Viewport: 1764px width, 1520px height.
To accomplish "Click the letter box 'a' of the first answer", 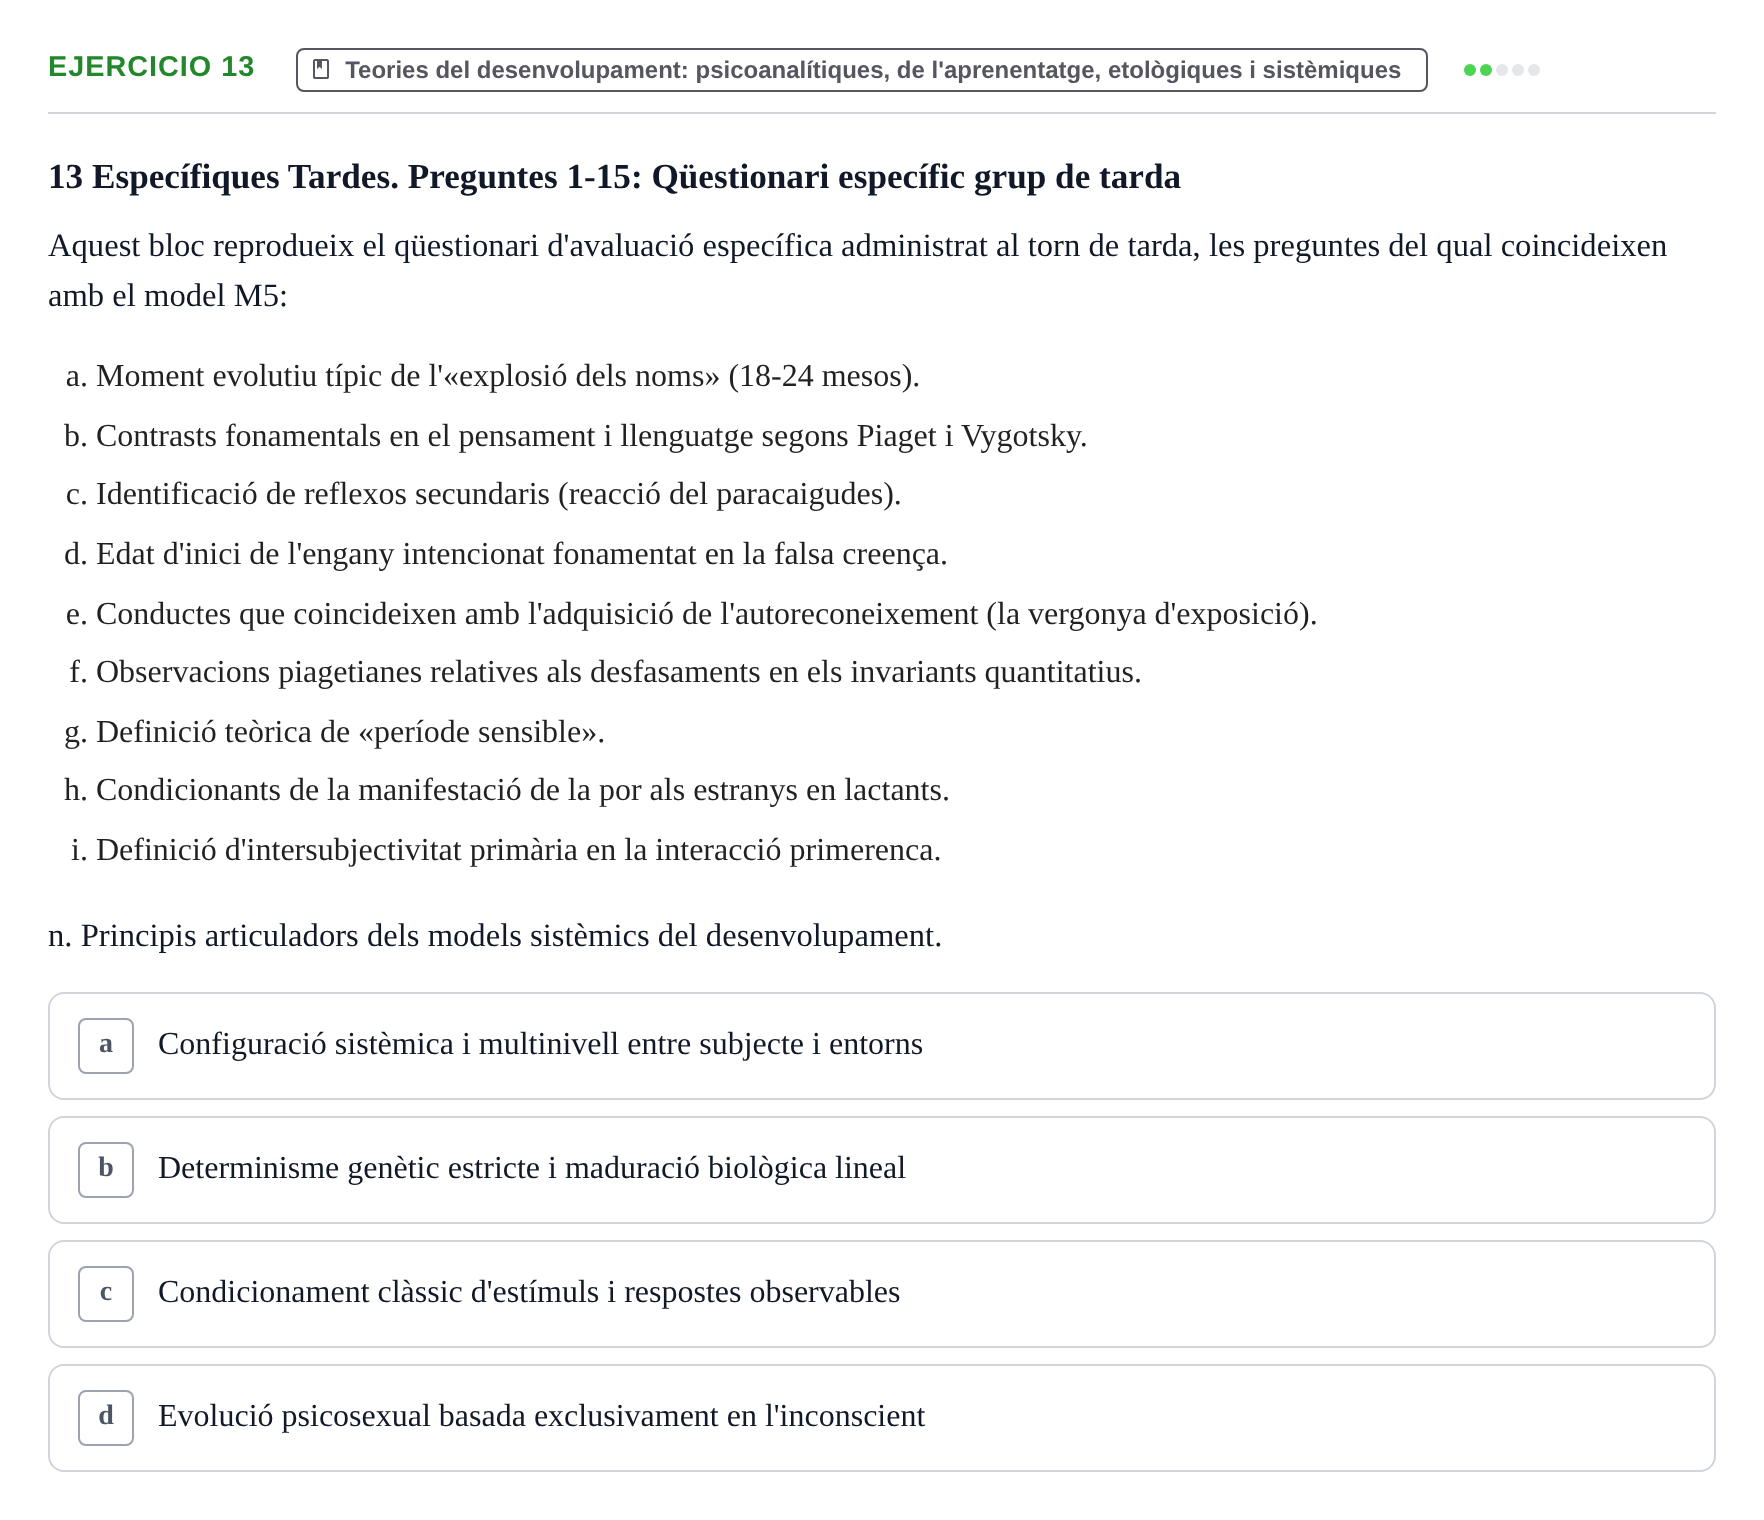I will [106, 1046].
